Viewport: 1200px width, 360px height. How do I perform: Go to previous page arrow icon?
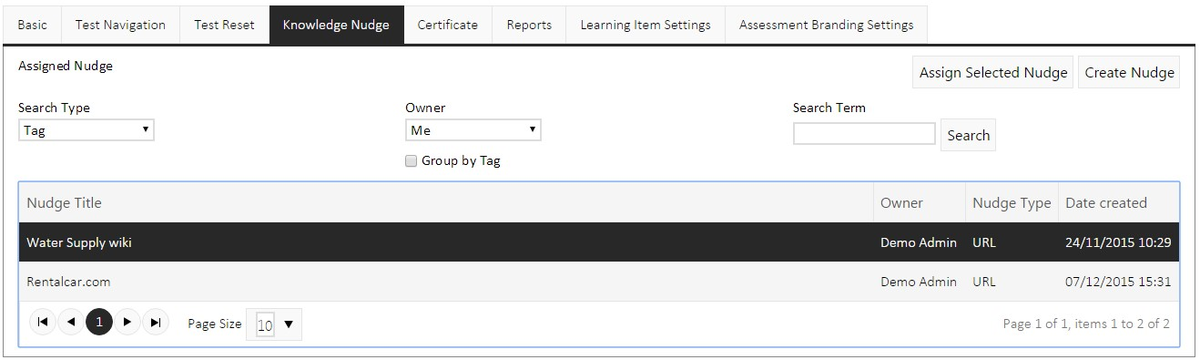pyautogui.click(x=71, y=322)
